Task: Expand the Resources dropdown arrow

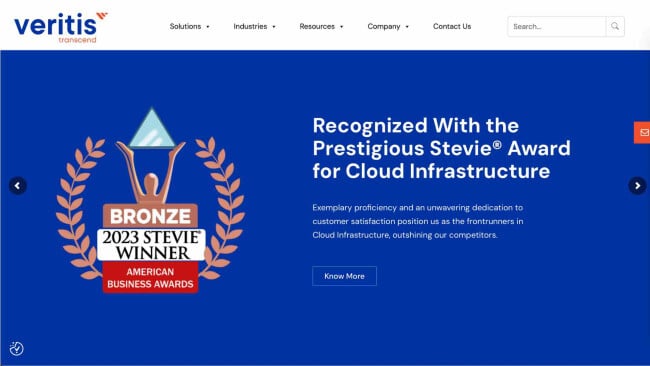Action: tap(342, 27)
